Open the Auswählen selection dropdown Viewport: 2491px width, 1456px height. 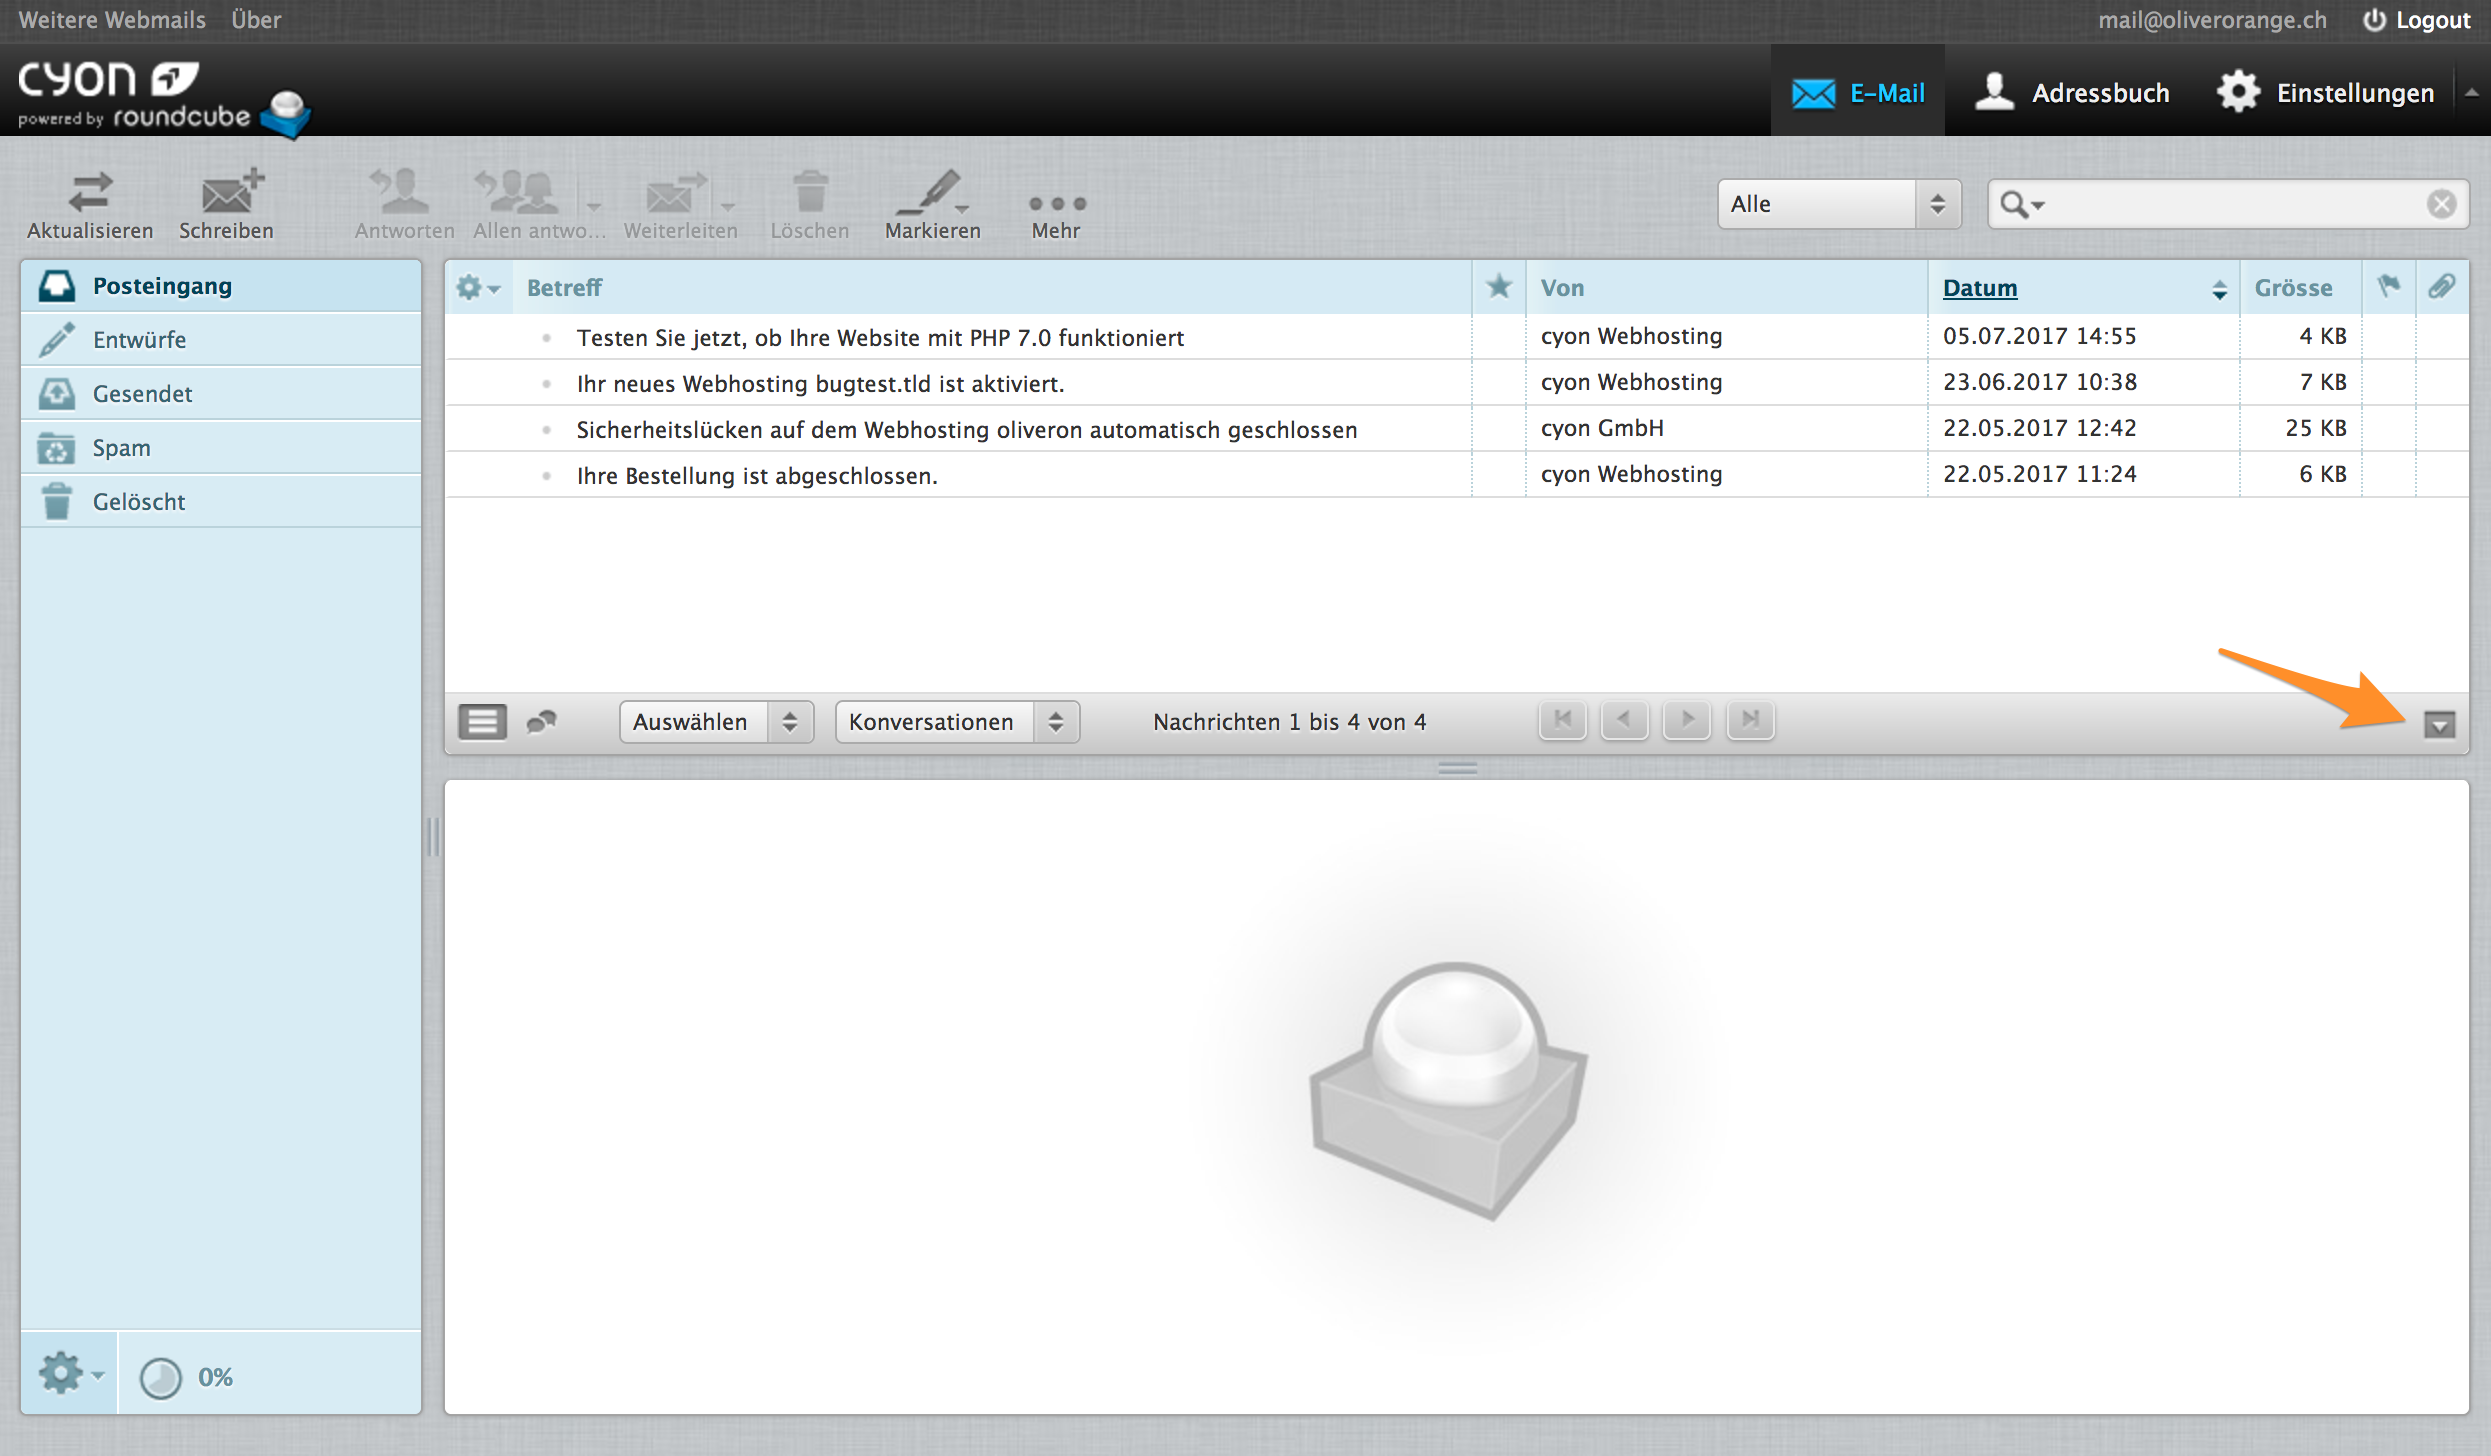click(715, 721)
